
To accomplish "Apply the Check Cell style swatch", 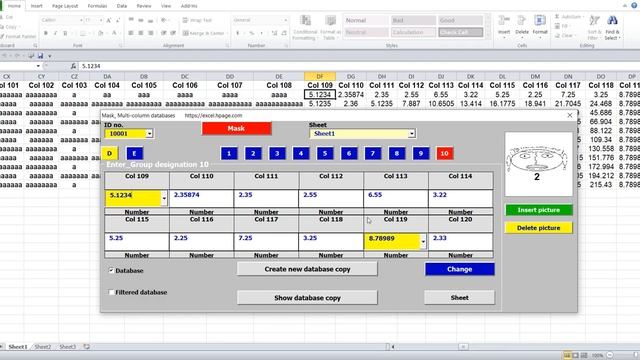I will tap(460, 32).
